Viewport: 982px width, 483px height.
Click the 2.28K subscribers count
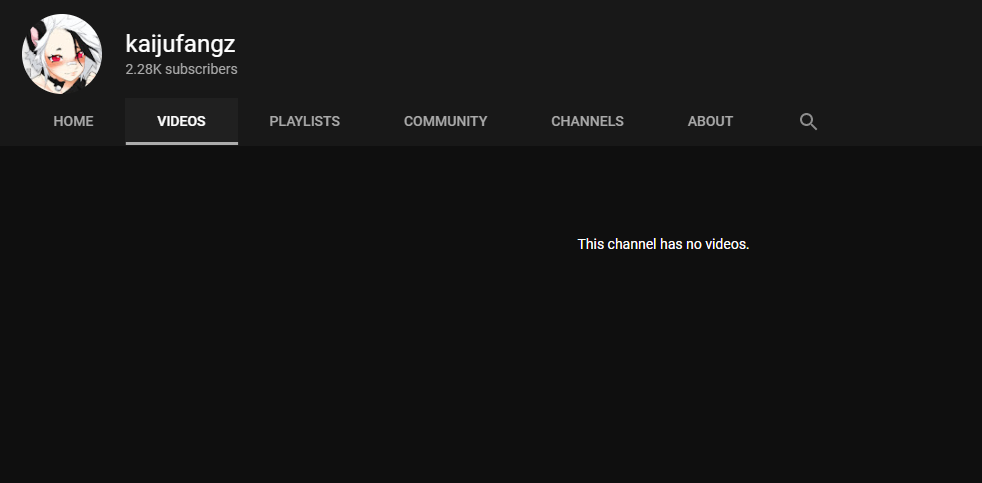point(181,70)
